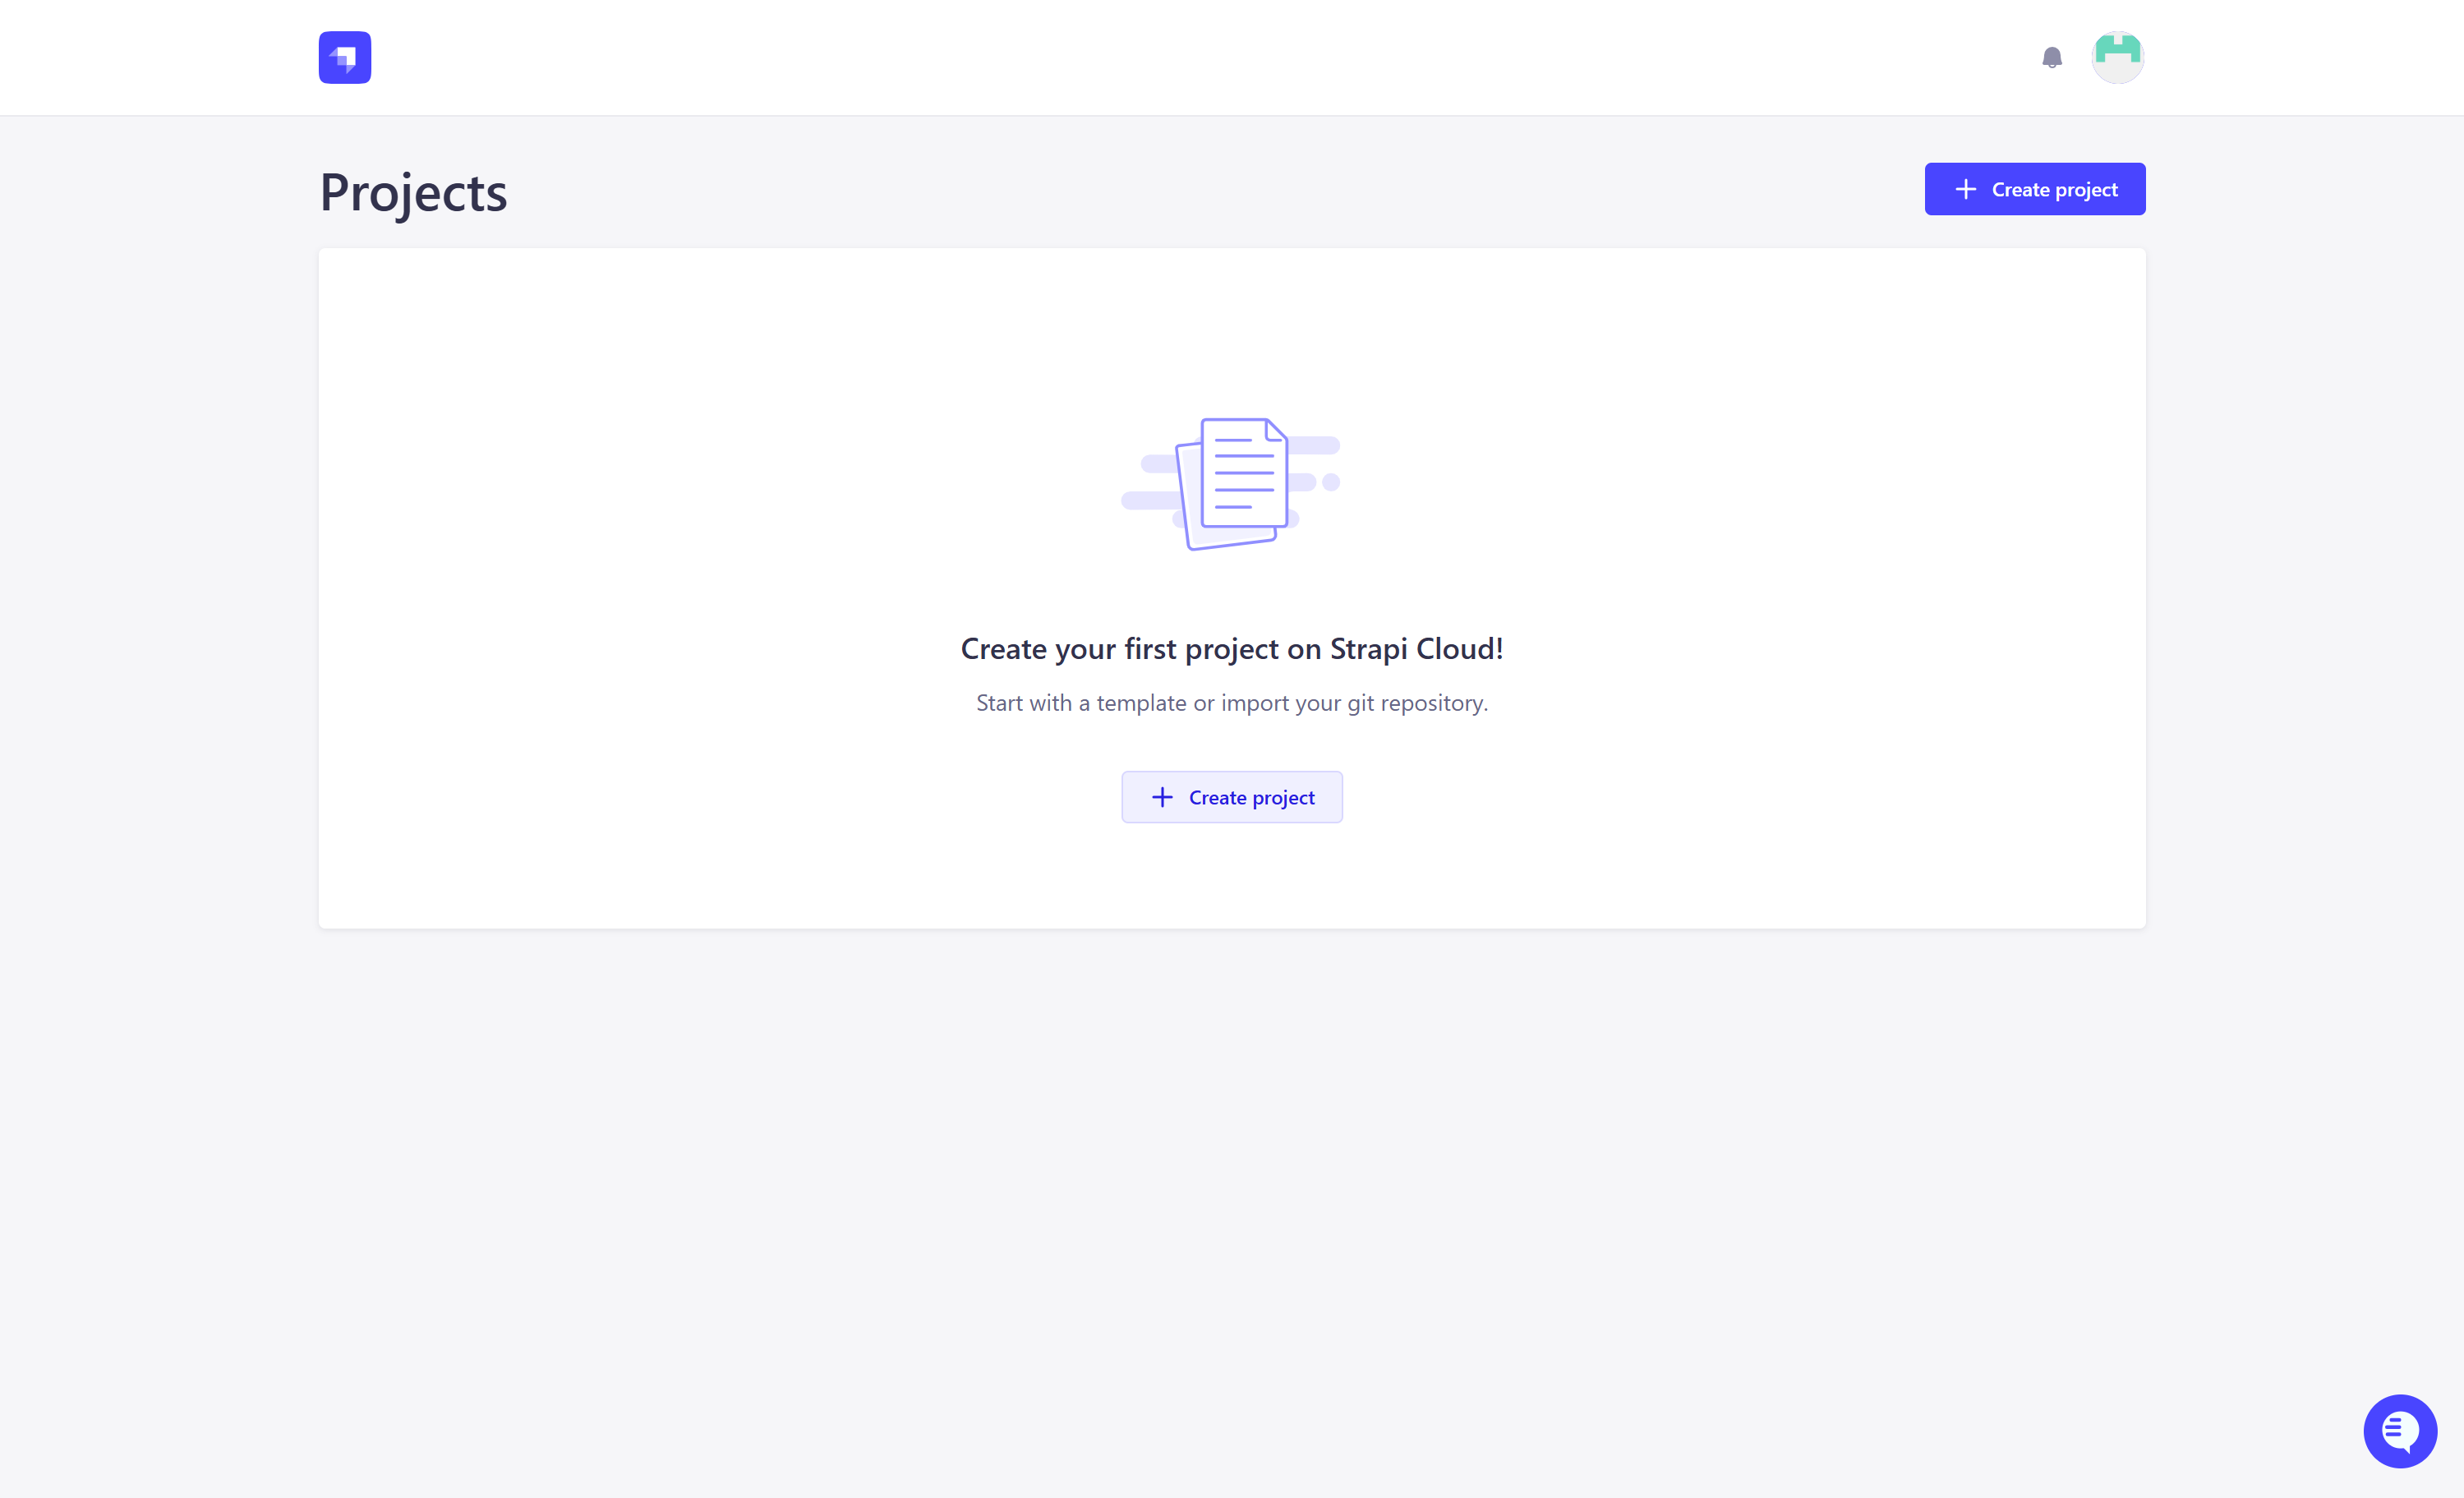Click the empty-state documents illustration
The height and width of the screenshot is (1498, 2464).
[x=1231, y=483]
